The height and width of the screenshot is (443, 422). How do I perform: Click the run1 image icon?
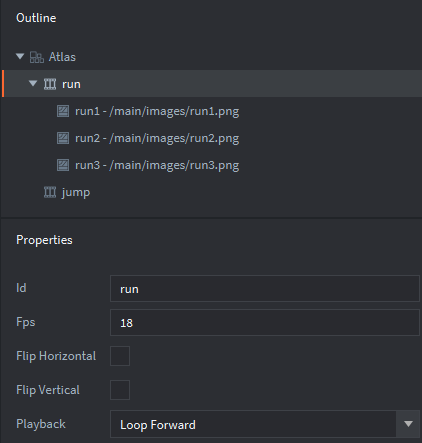point(63,111)
